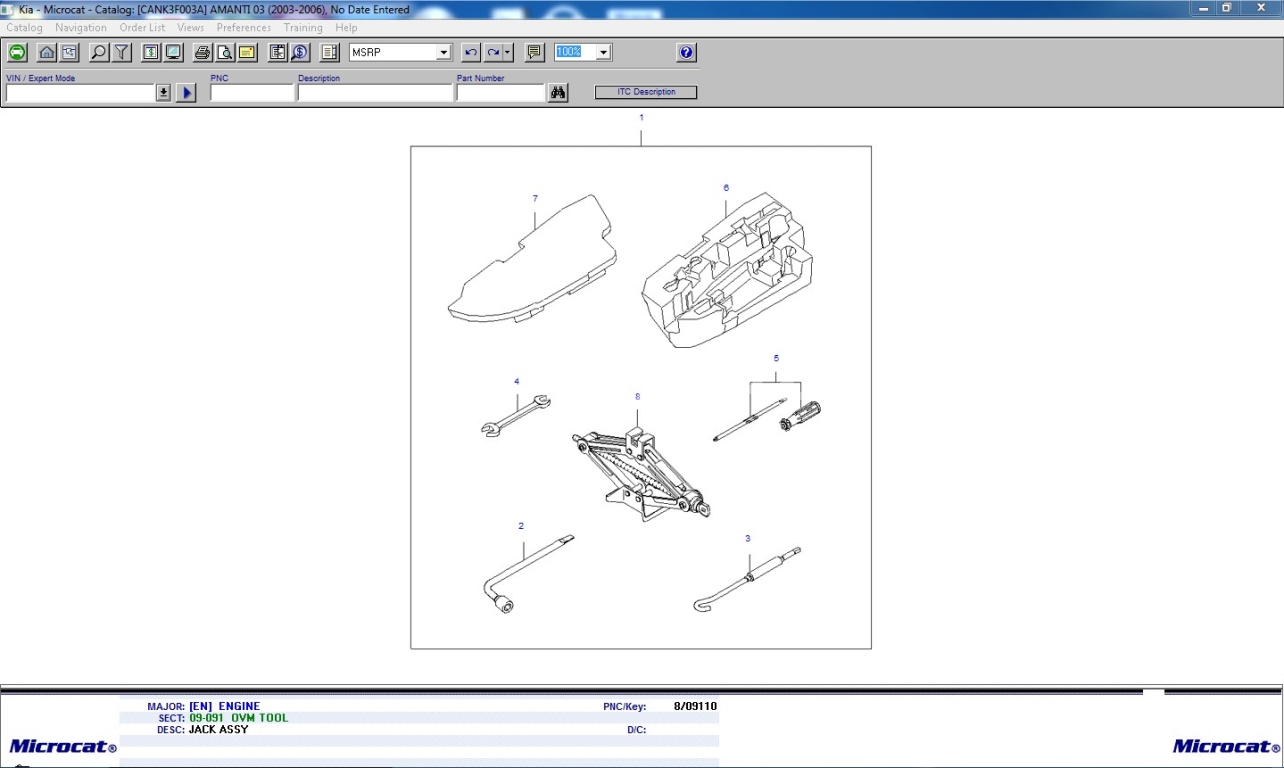1284x768 pixels.
Task: Select callout 3 for the jack handle
Action: coord(747,538)
